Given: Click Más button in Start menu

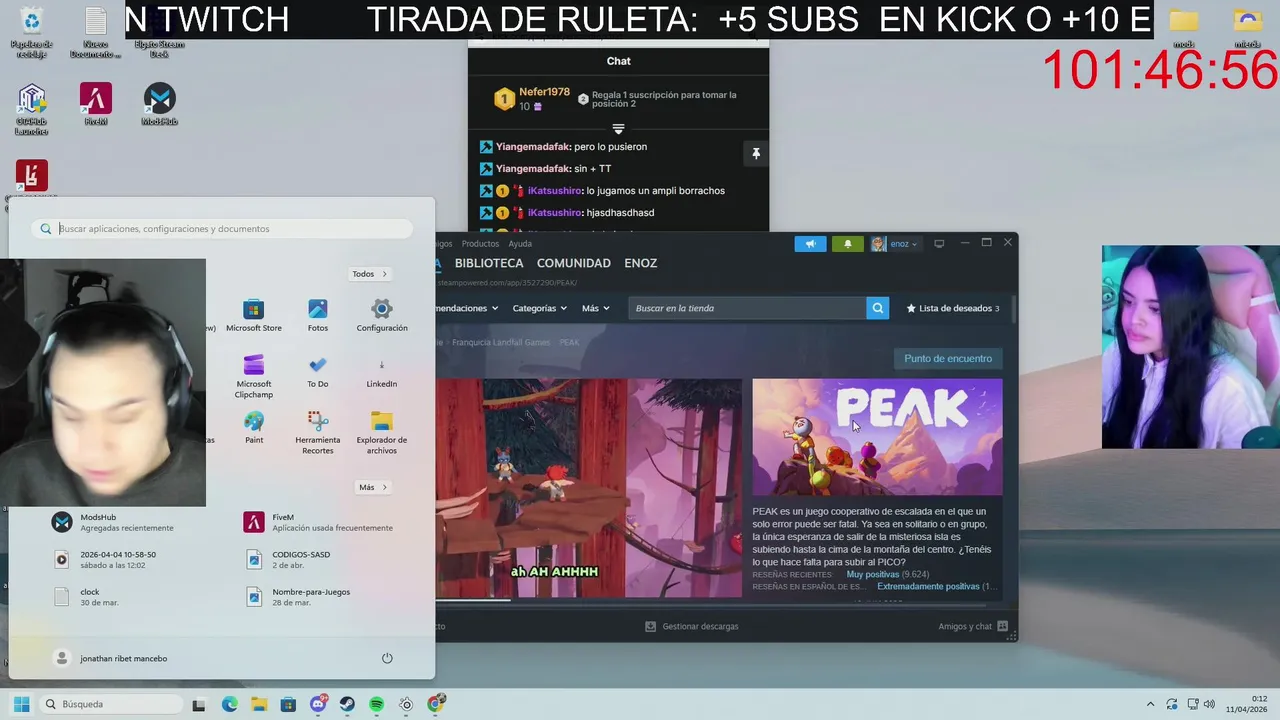Looking at the screenshot, I should tap(373, 487).
